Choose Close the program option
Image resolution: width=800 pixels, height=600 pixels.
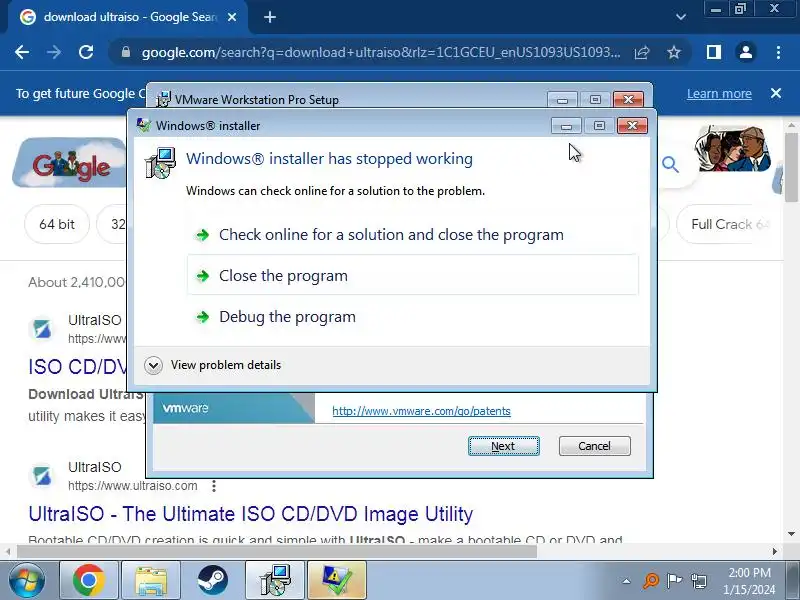pos(412,276)
